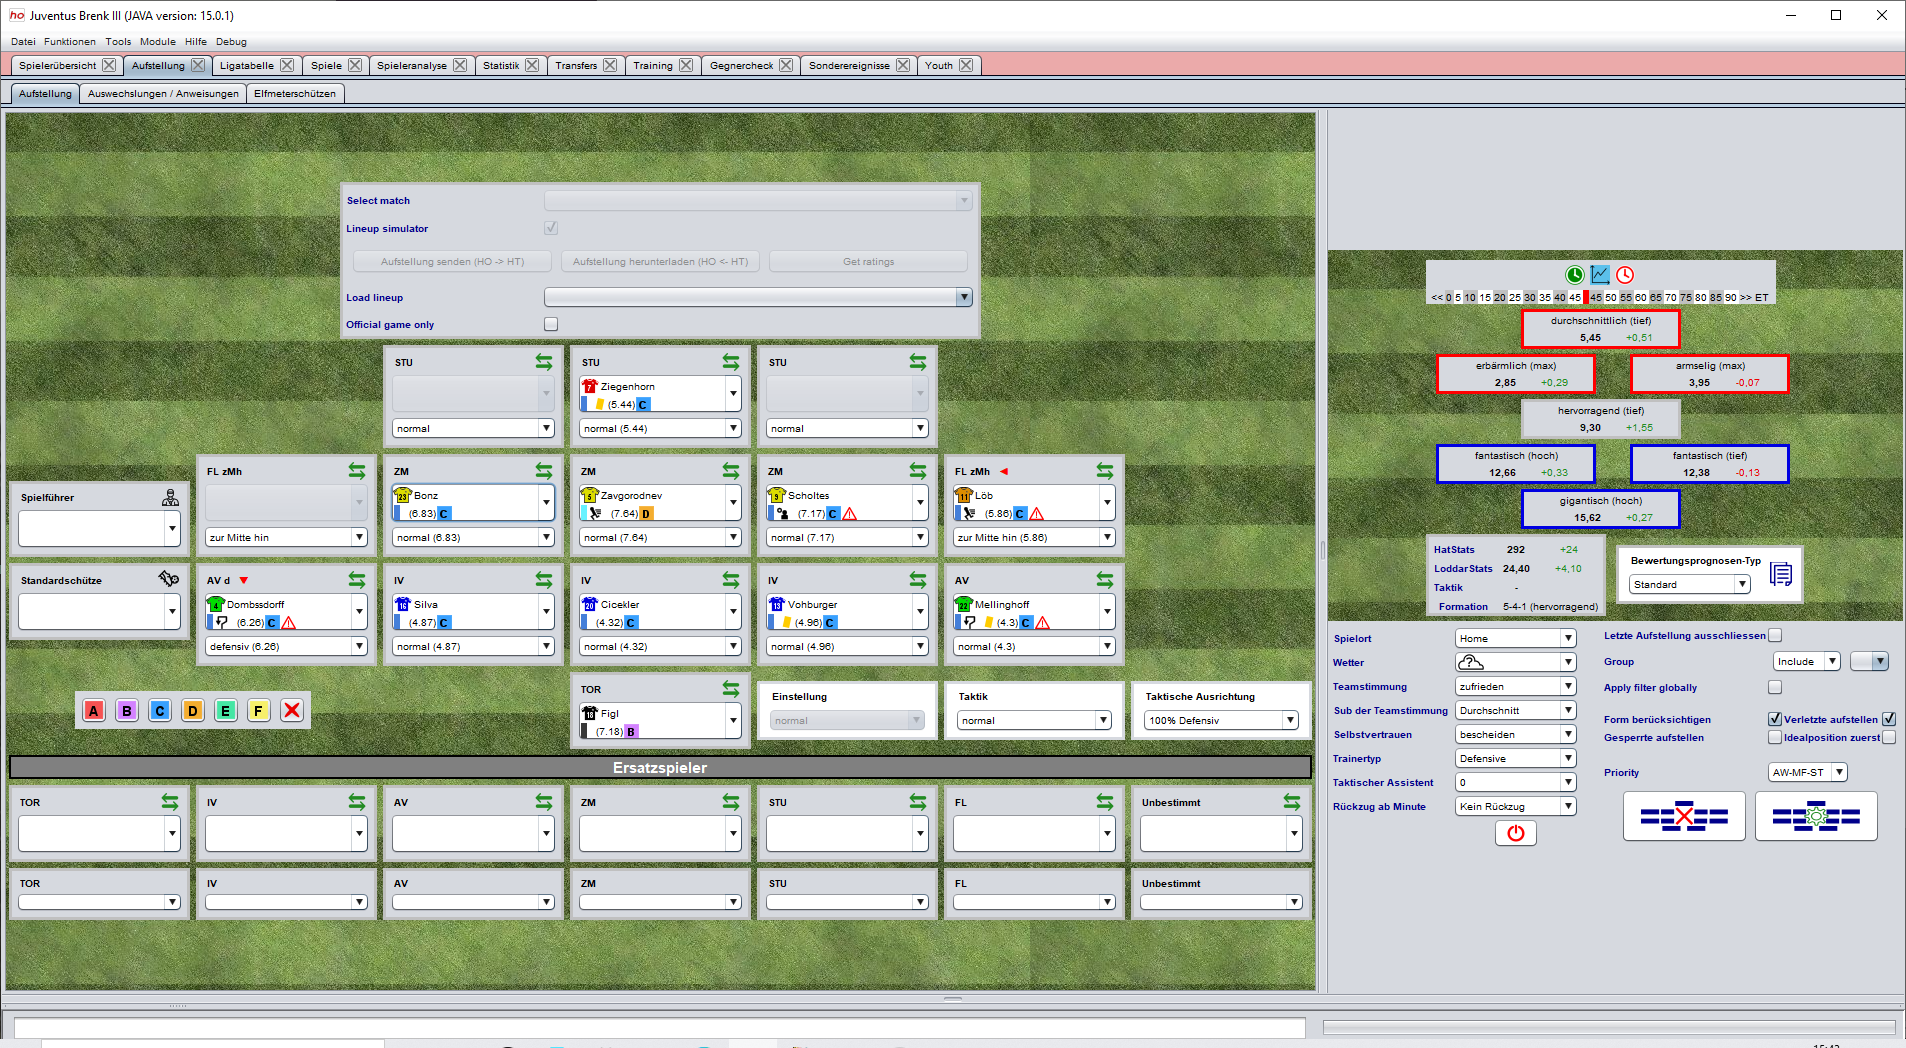Viewport: 1906px width, 1048px height.
Task: Click the gigantisch (hoch) rating box
Action: click(x=1600, y=509)
